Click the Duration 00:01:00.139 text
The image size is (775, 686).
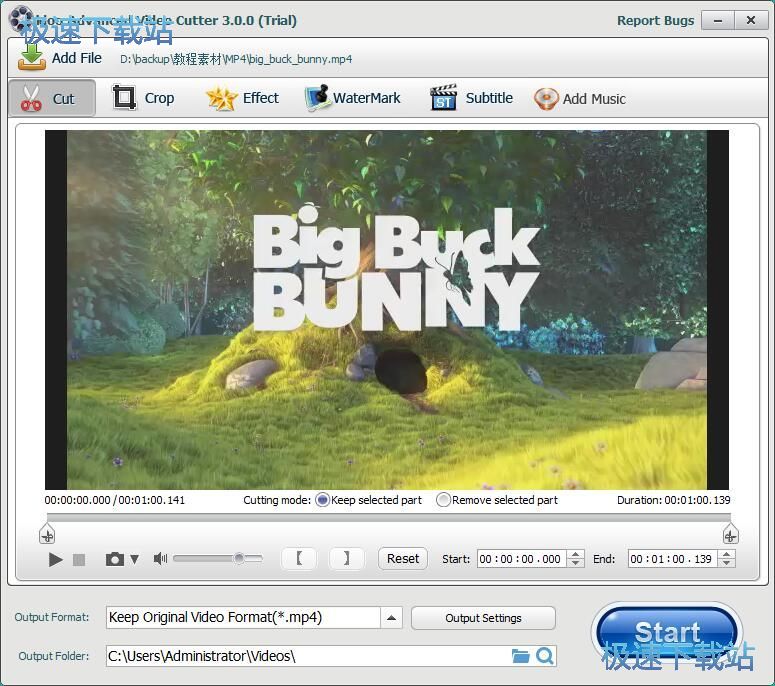pos(674,500)
